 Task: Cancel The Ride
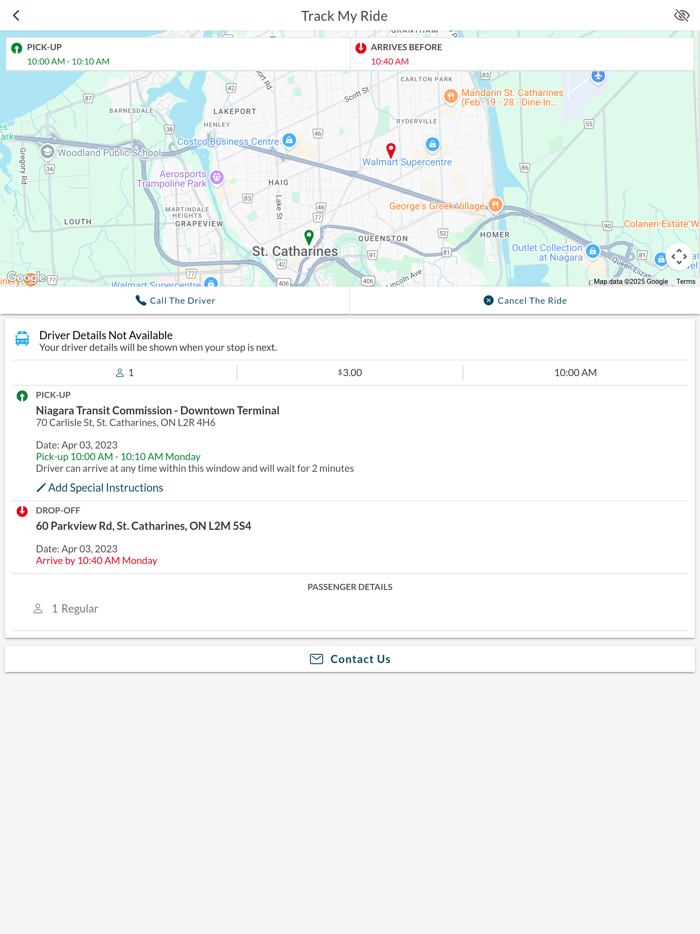[x=525, y=301]
